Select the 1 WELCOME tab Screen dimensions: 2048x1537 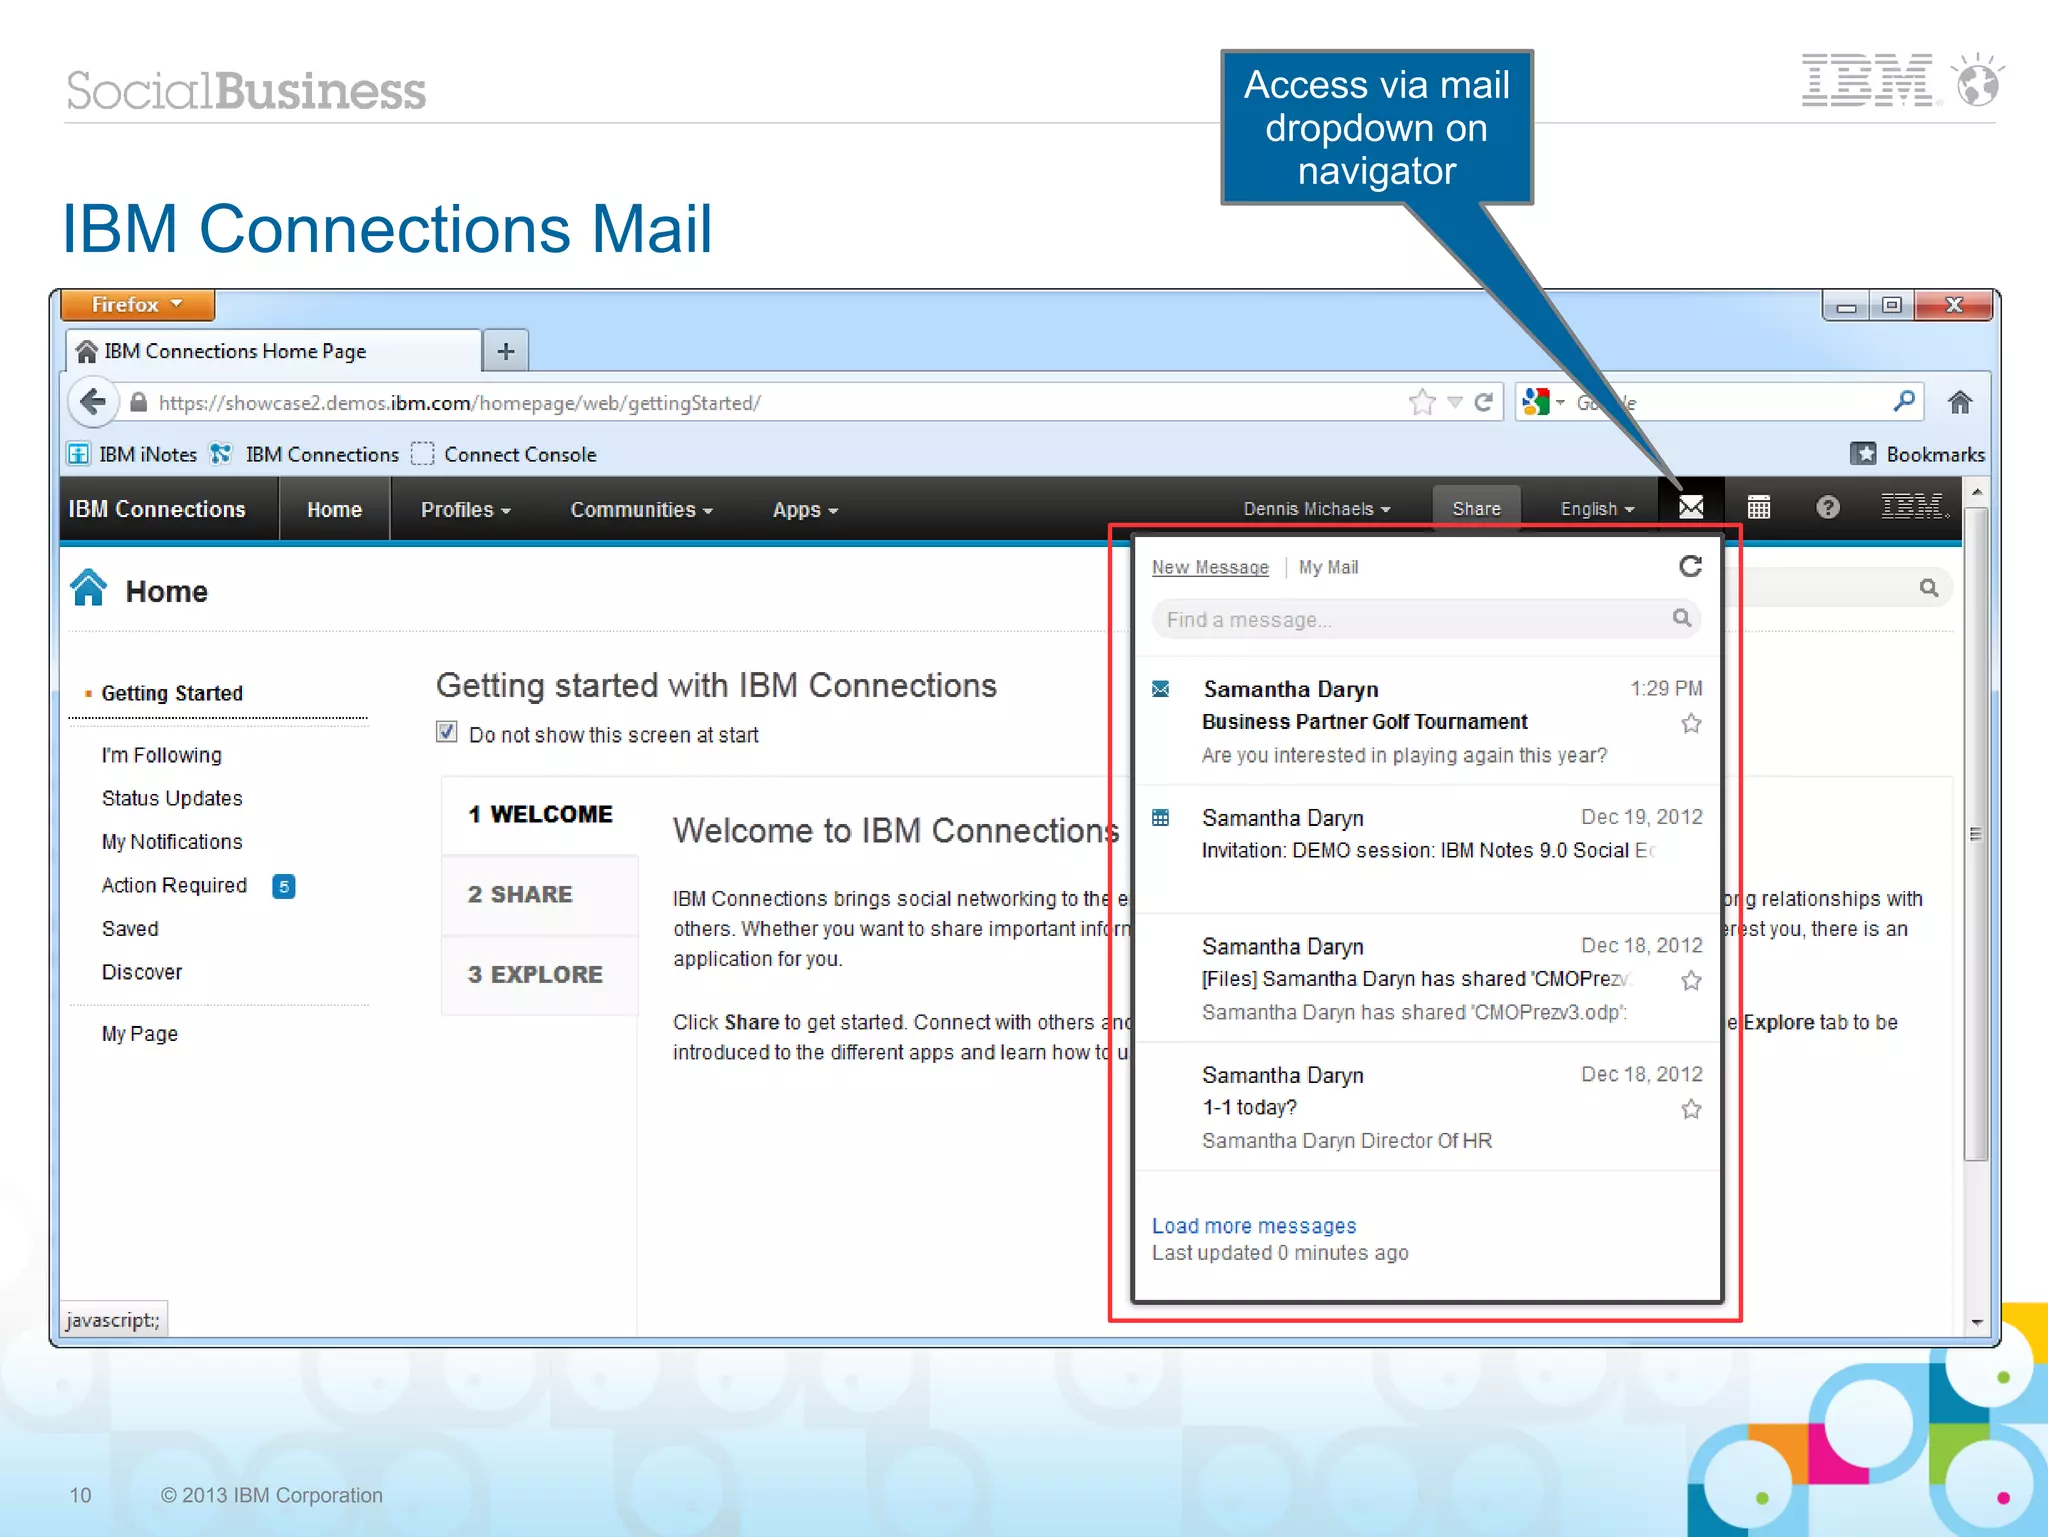tap(540, 814)
